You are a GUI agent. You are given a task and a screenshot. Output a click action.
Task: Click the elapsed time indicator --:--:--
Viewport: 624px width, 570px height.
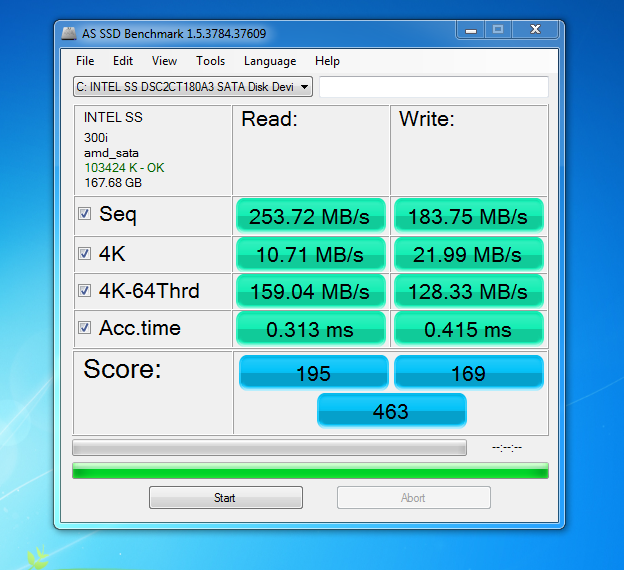click(507, 448)
